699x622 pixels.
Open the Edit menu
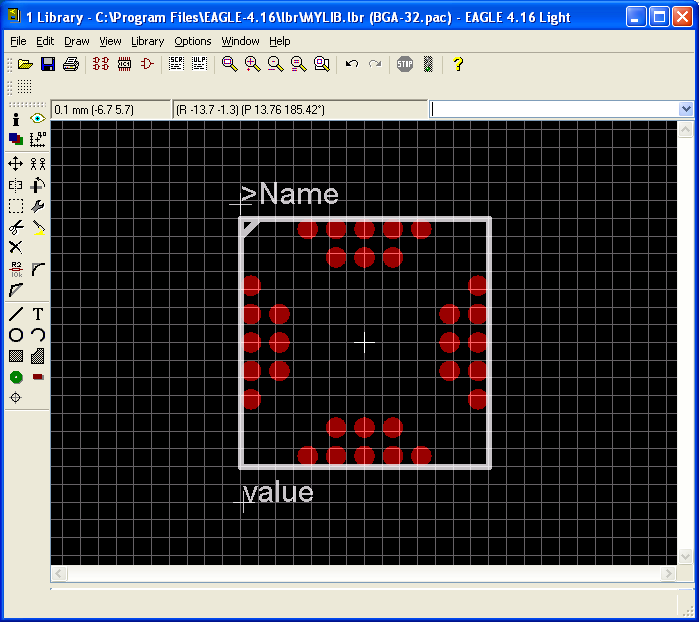(x=45, y=41)
